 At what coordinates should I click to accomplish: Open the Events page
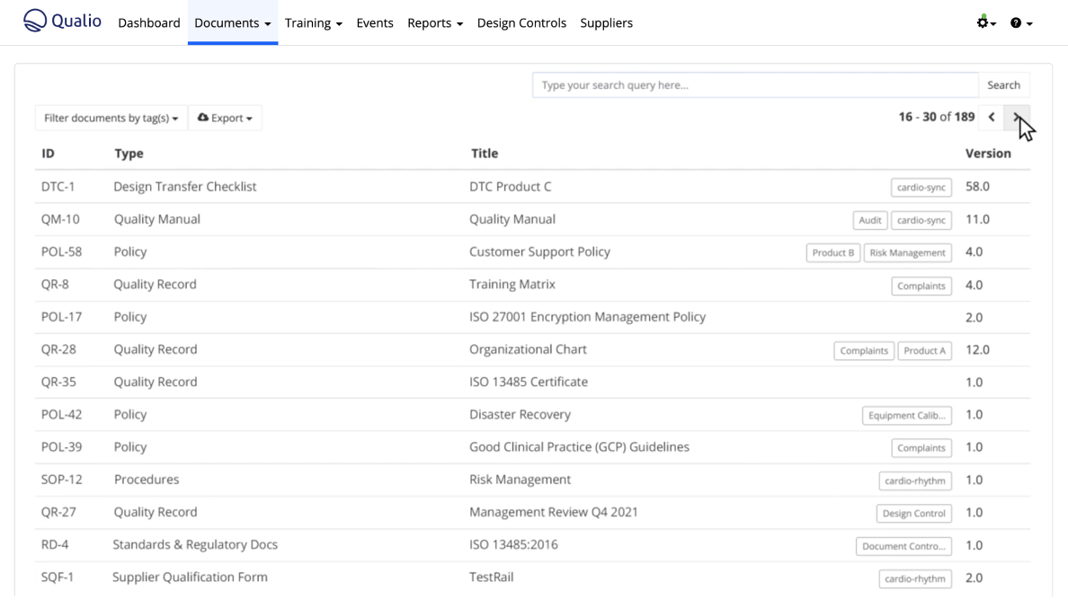tap(375, 23)
